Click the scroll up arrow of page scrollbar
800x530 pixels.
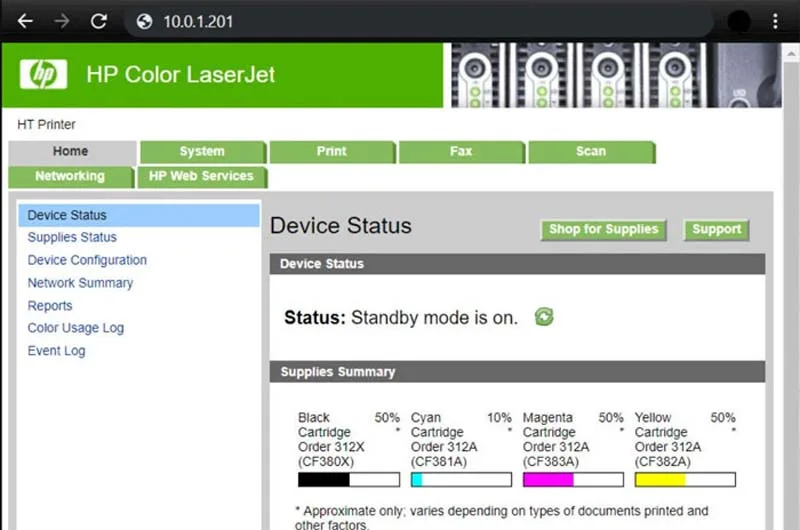click(791, 53)
